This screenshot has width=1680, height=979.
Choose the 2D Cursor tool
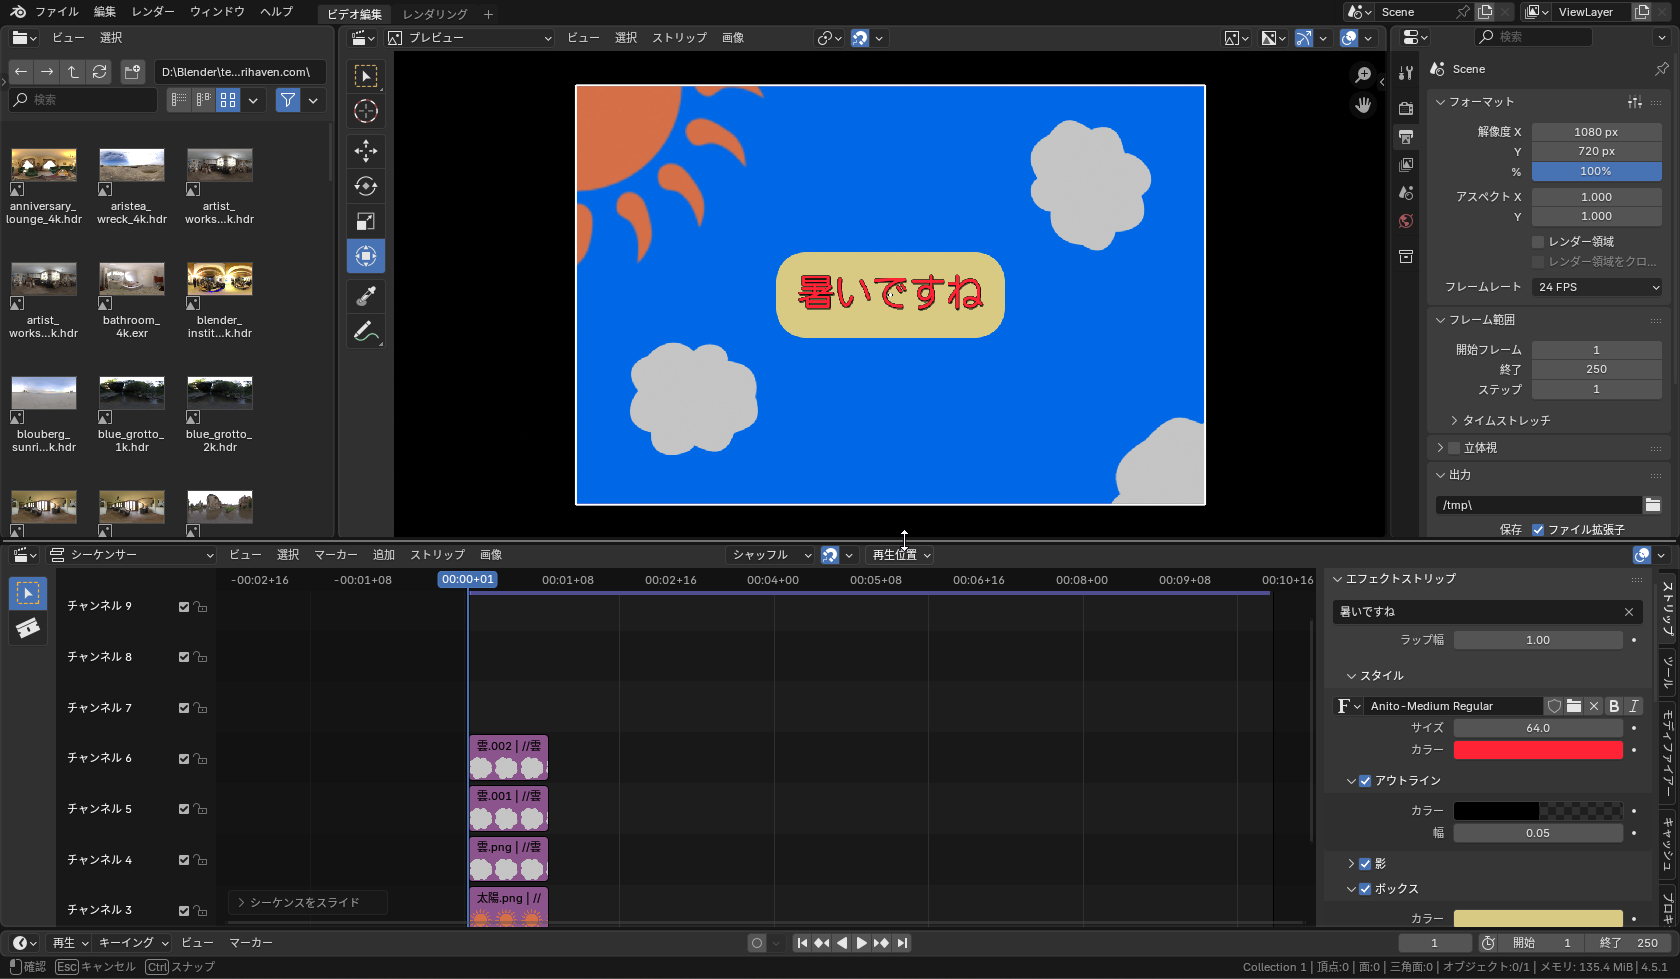pos(366,111)
